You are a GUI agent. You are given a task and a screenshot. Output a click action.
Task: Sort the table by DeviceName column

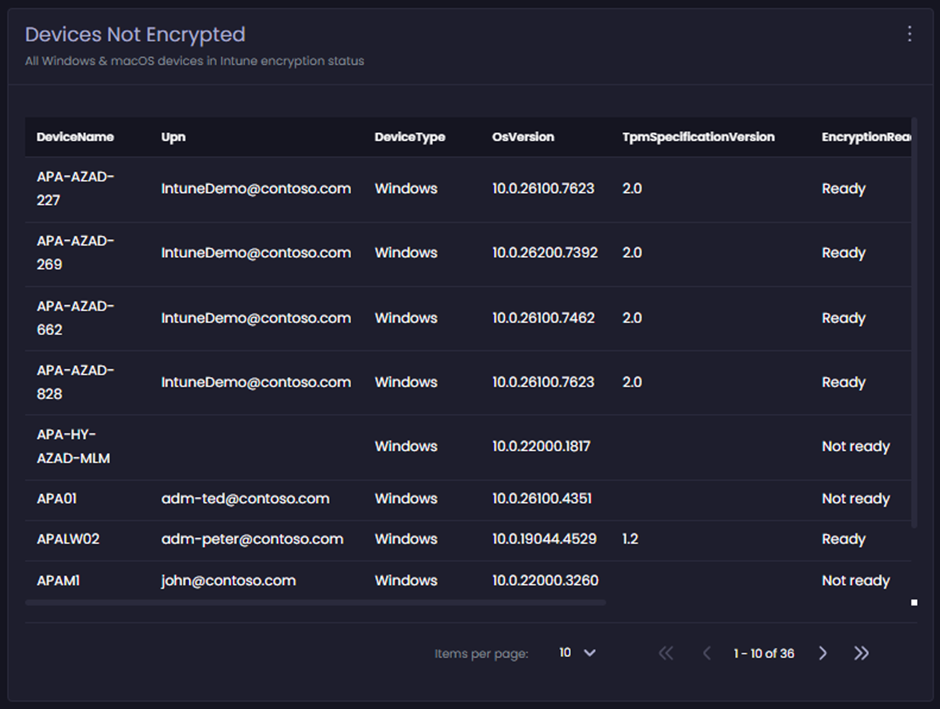coord(74,137)
